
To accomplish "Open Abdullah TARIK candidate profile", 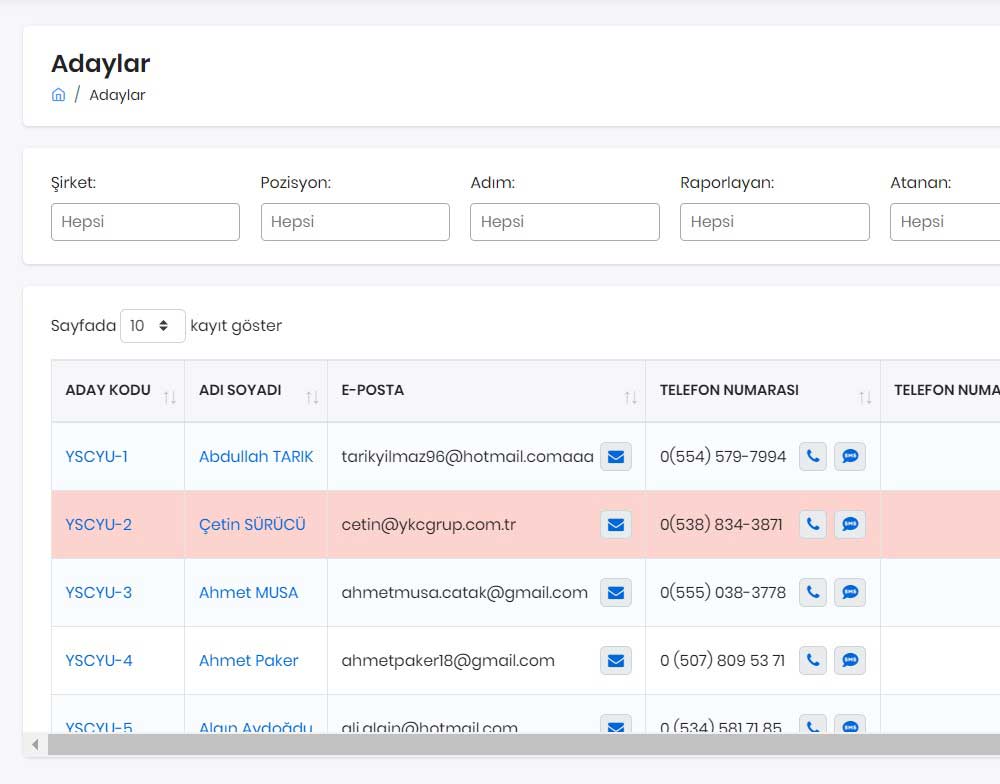I will [256, 457].
